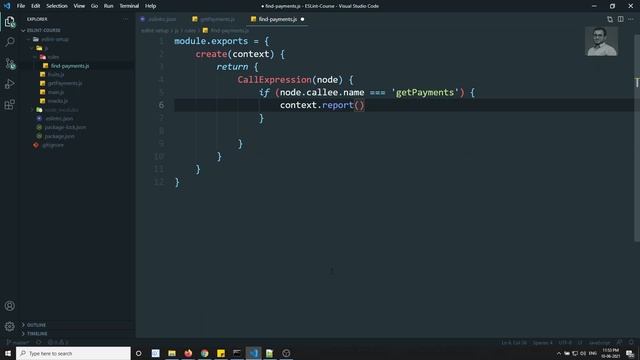Open the Search view in activity bar

pos(10,42)
